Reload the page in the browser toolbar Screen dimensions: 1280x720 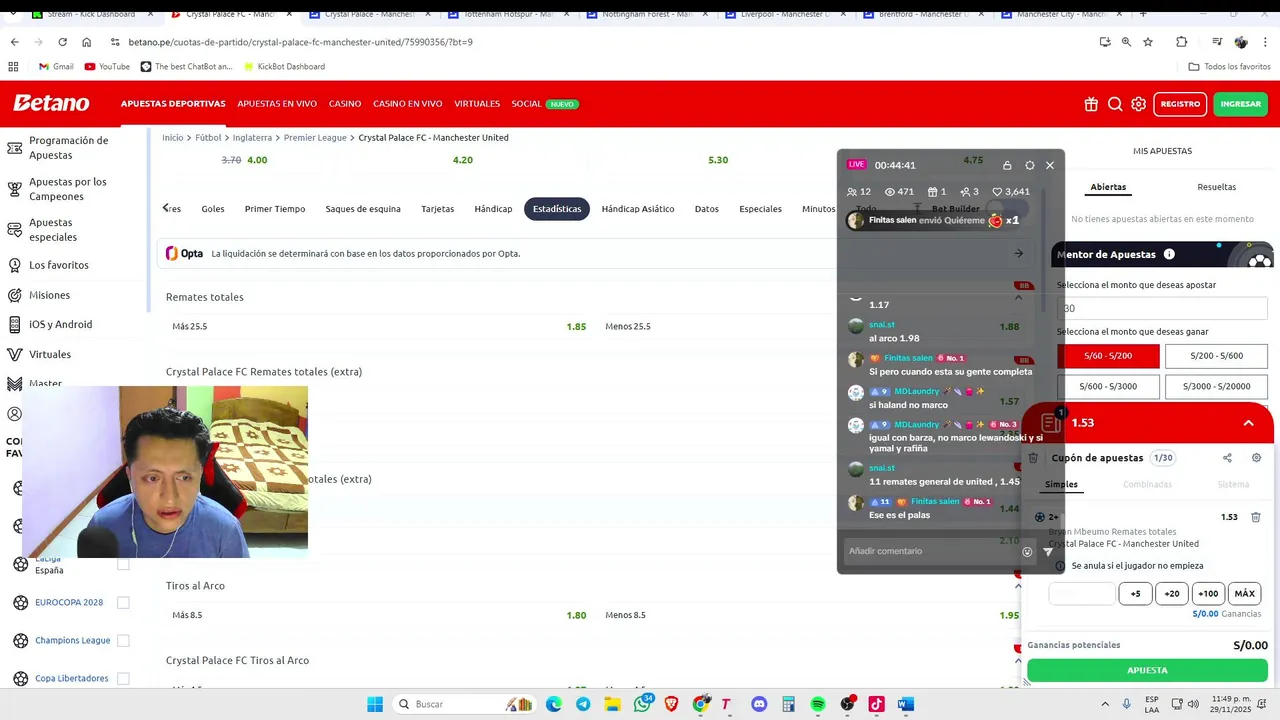tap(62, 42)
